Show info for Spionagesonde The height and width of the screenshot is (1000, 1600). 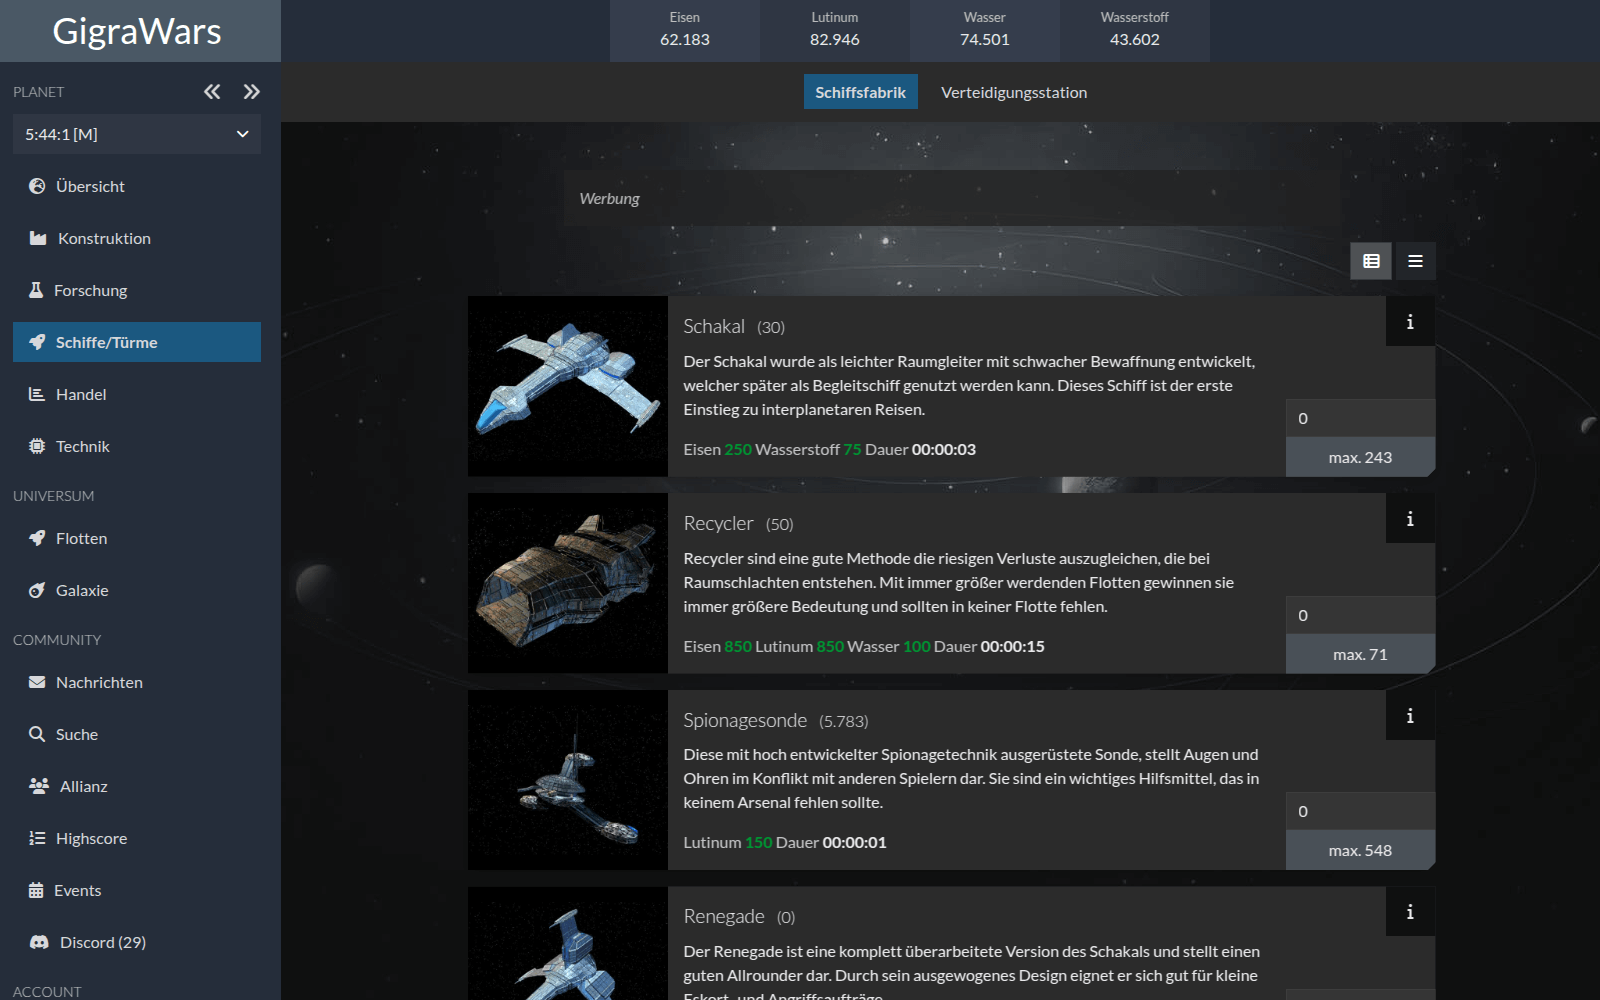[x=1410, y=715]
